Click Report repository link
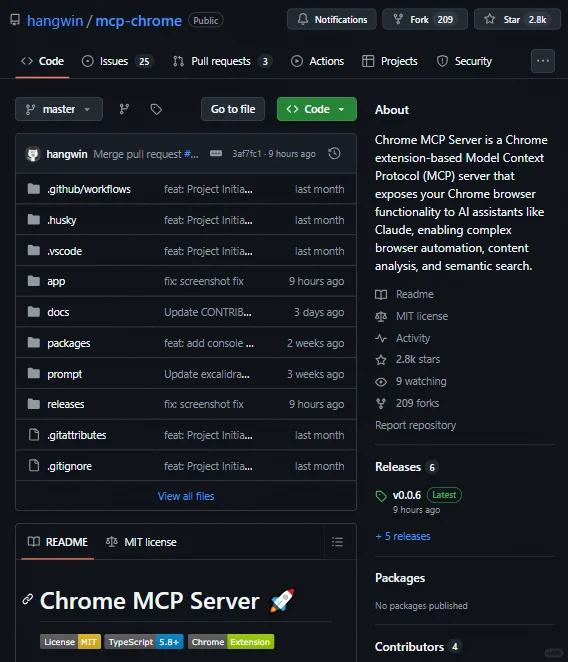This screenshot has width=568, height=662. tap(416, 425)
